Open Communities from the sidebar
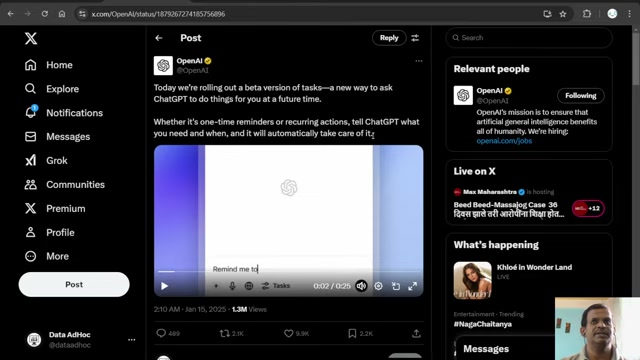 point(65,184)
